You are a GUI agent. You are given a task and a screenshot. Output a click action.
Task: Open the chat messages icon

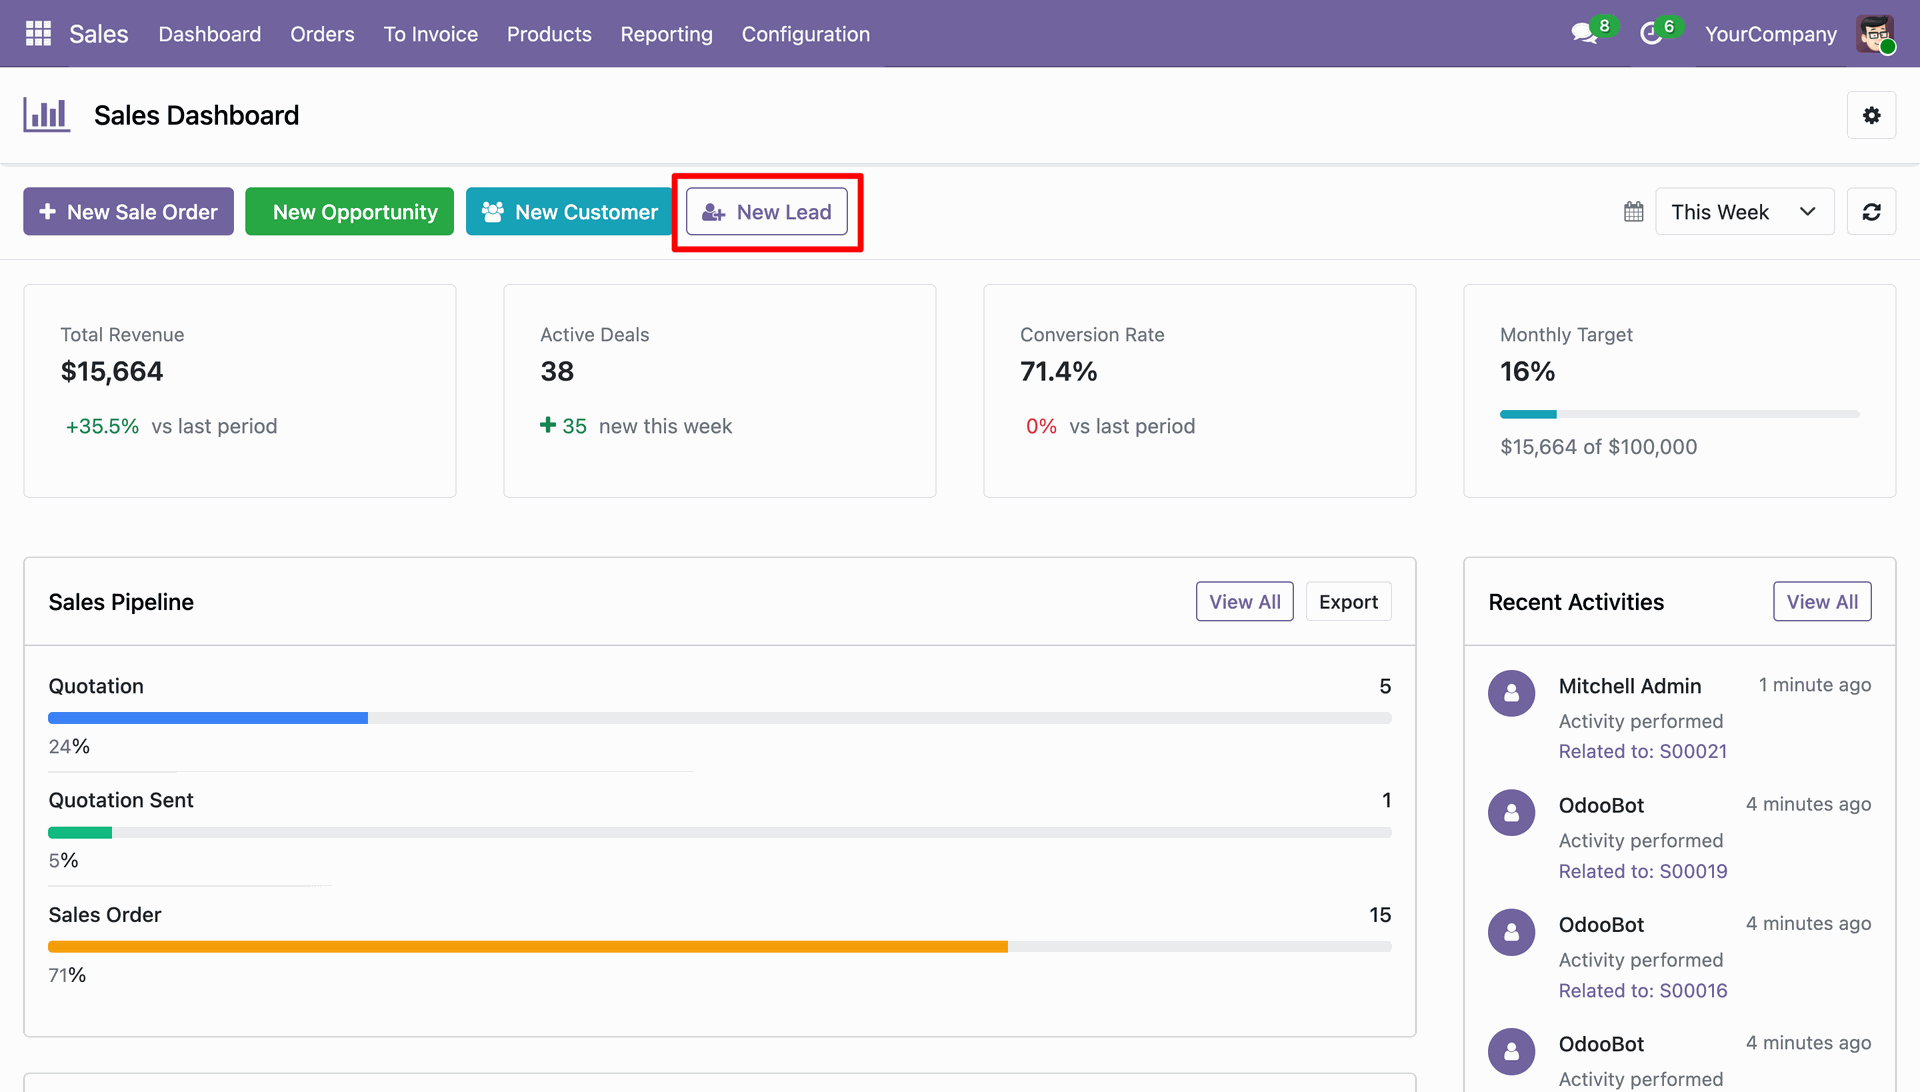1584,34
